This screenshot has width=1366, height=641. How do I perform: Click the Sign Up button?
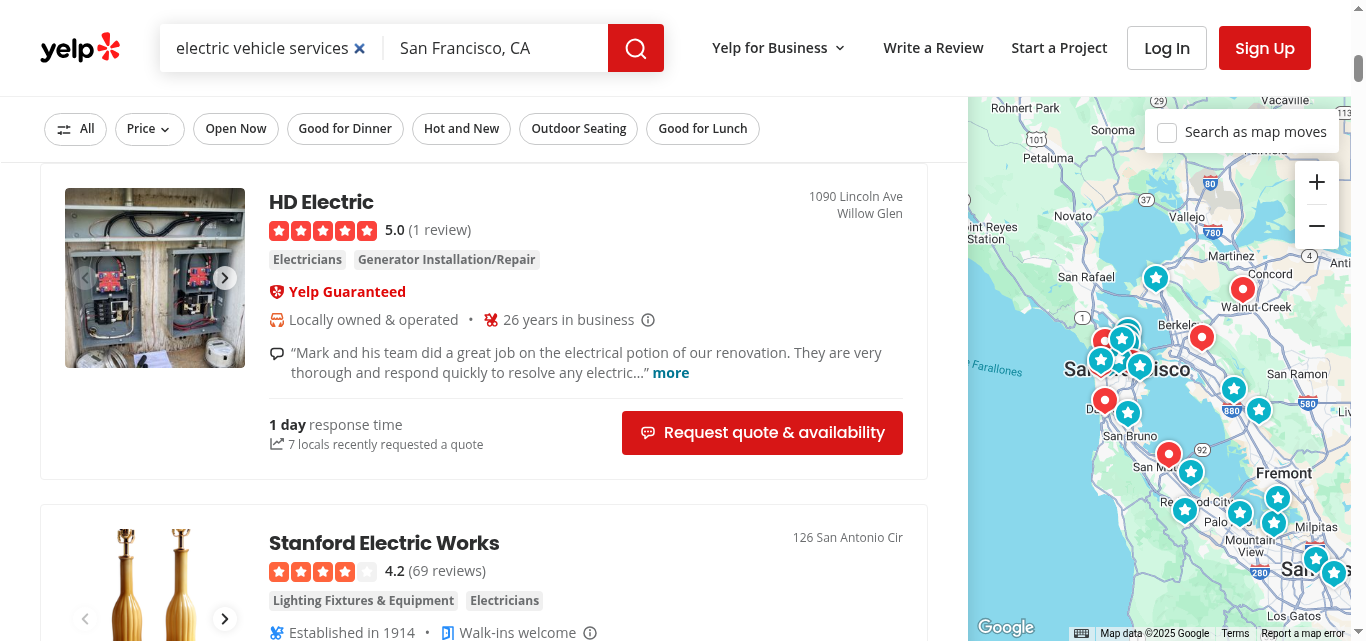pos(1265,48)
